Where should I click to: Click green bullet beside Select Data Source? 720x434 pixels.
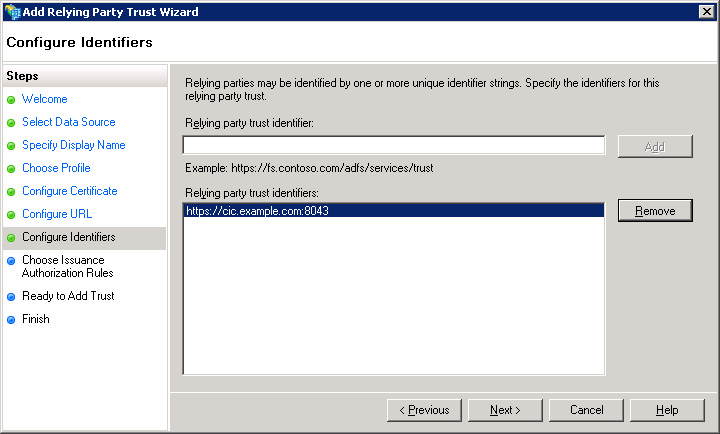tap(12, 123)
